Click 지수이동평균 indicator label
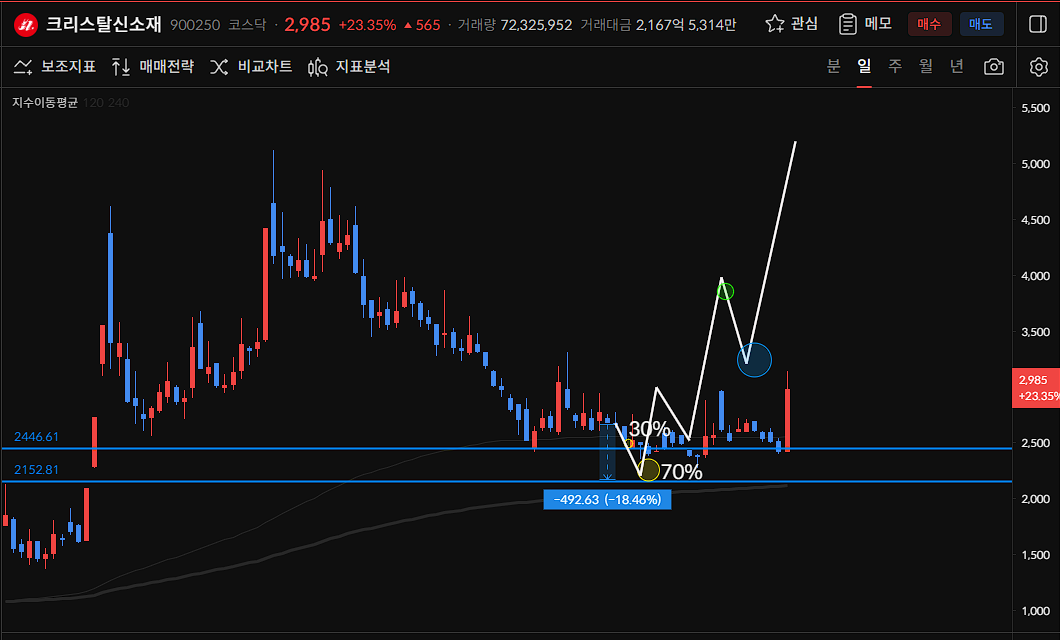Screen dimensions: 1060x640 point(45,103)
